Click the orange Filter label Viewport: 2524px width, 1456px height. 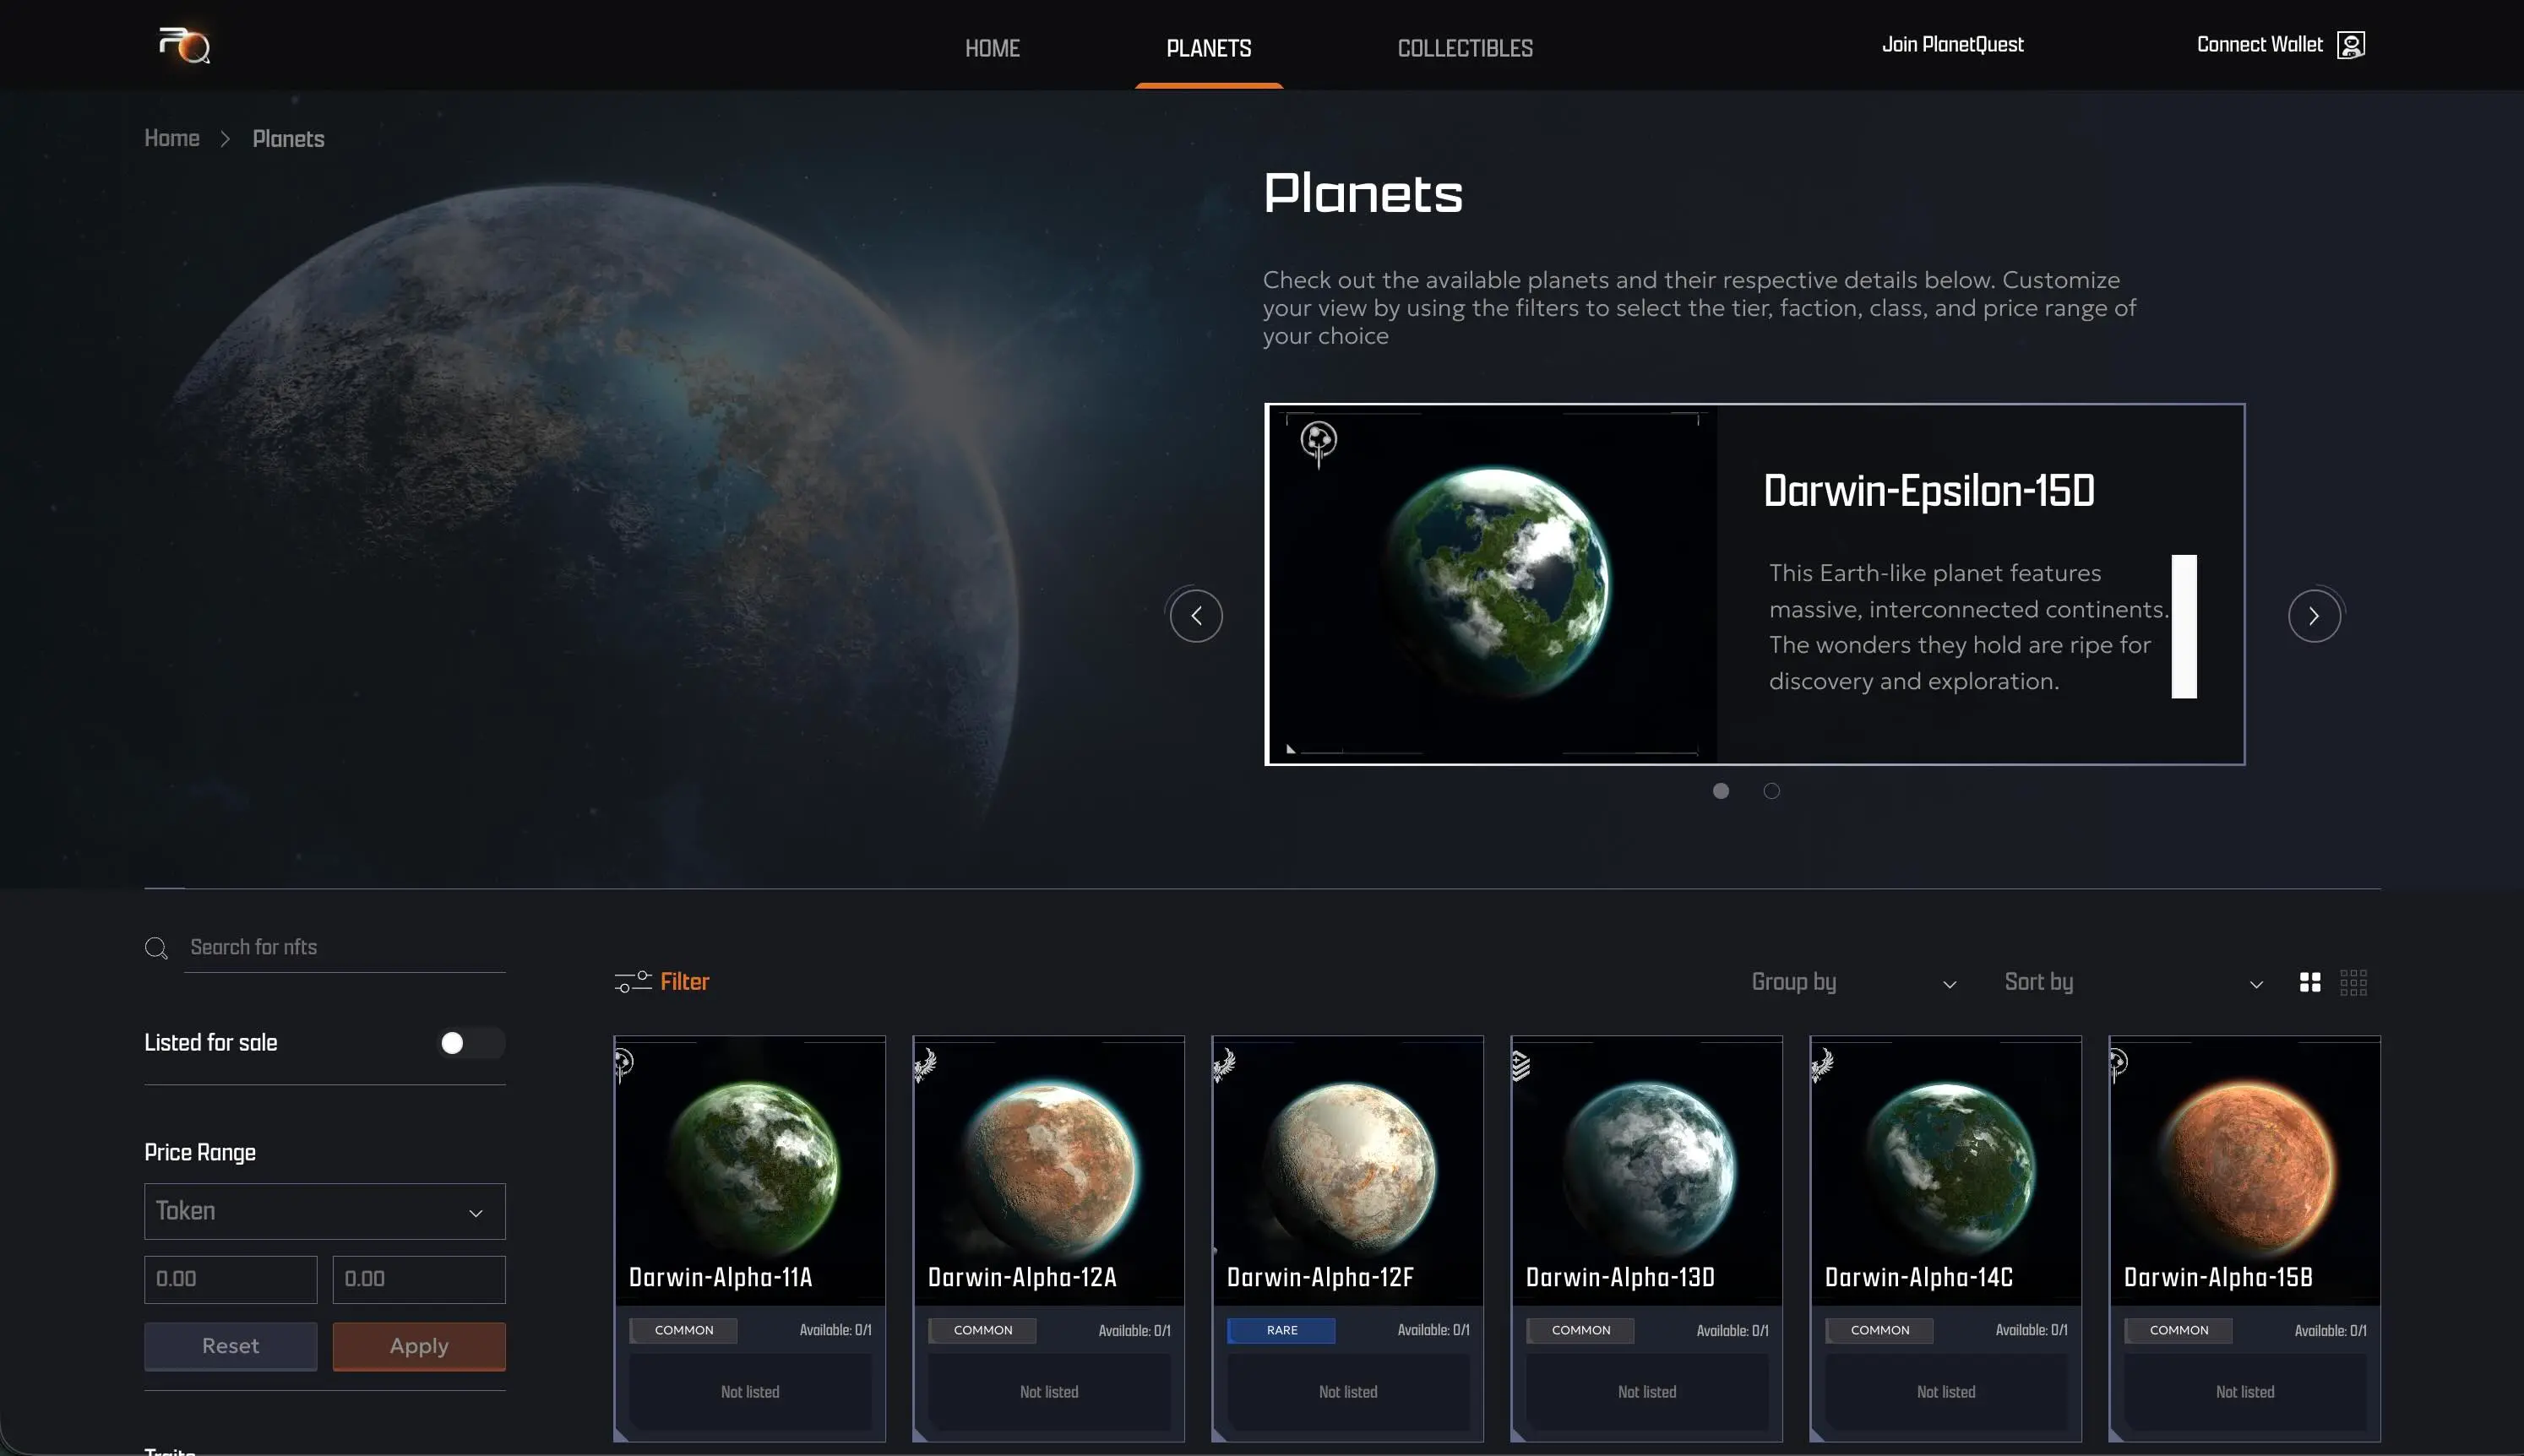pyautogui.click(x=685, y=982)
